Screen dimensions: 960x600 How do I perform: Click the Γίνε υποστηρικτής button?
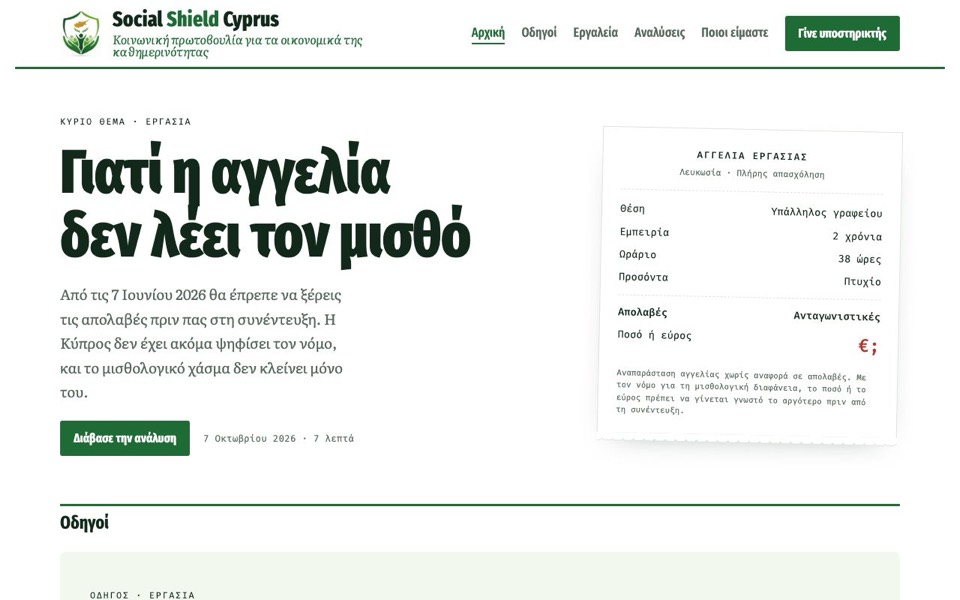coord(842,33)
